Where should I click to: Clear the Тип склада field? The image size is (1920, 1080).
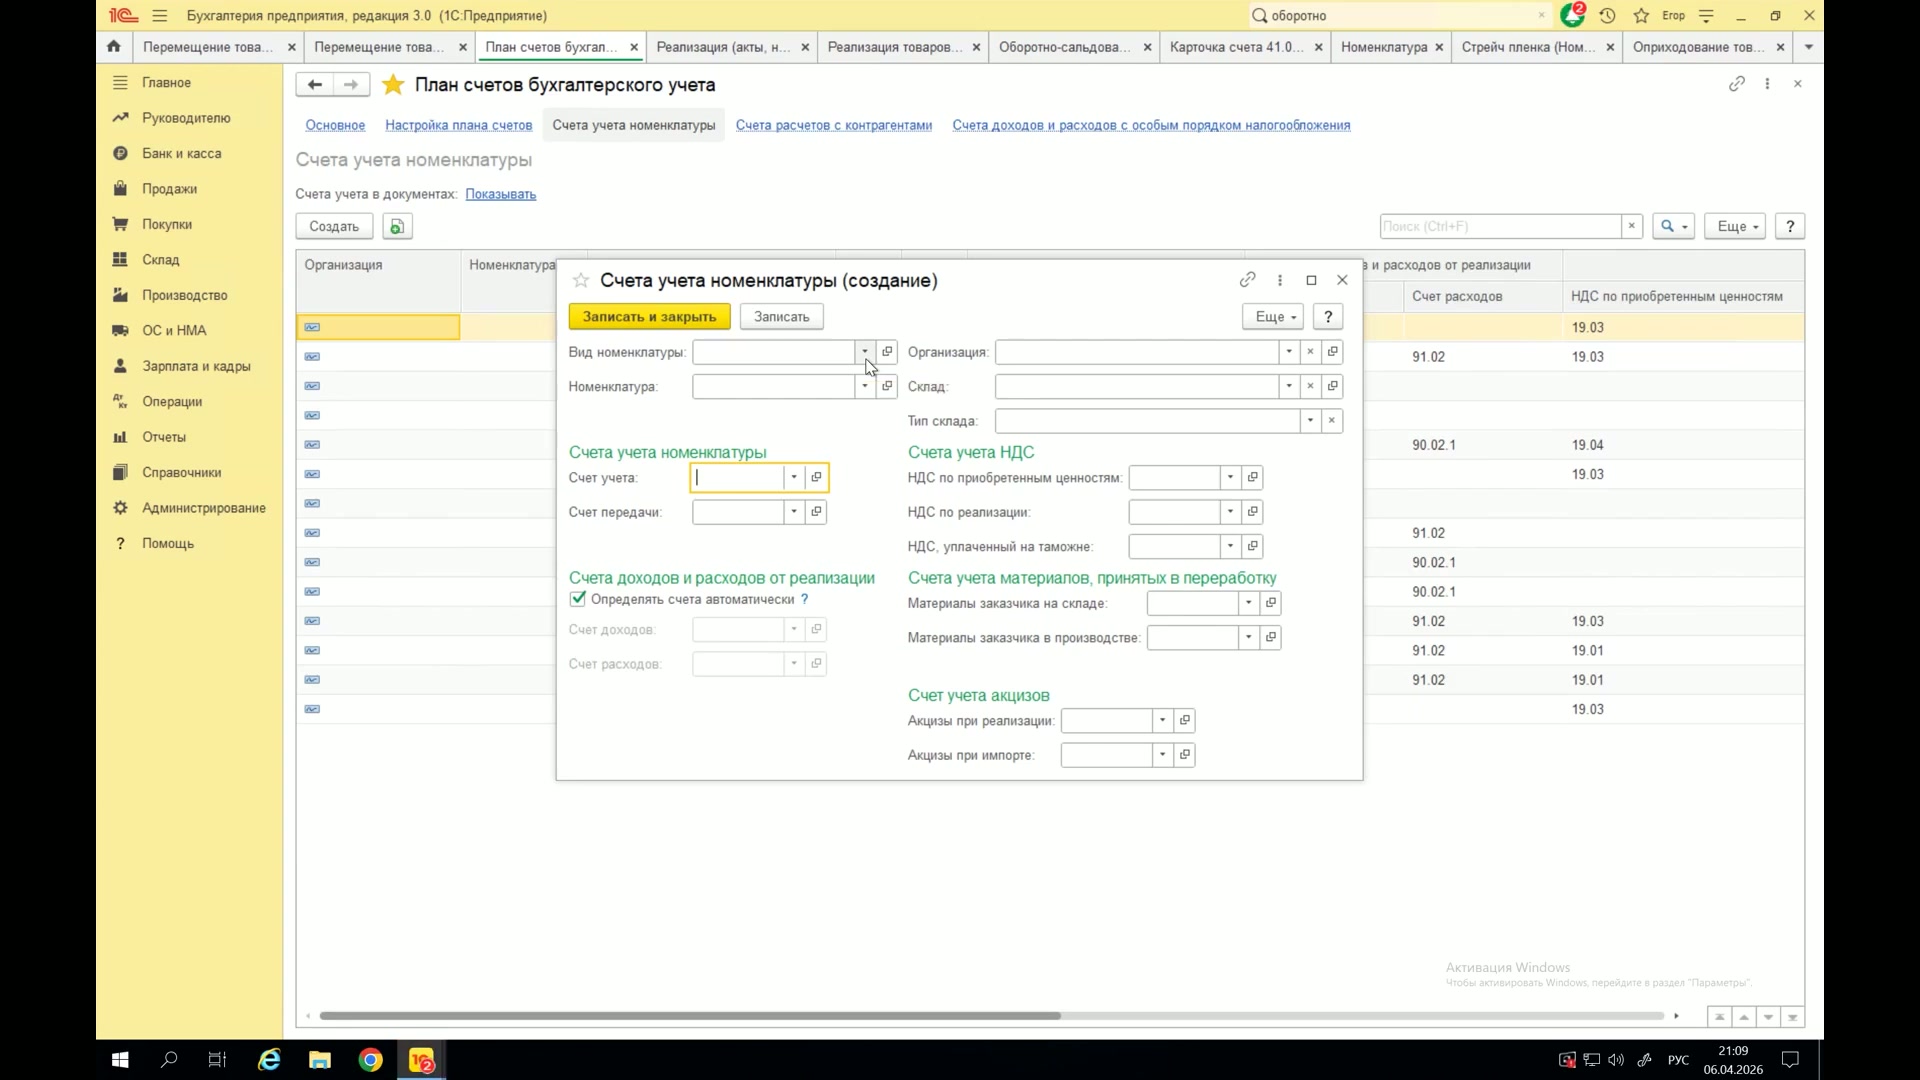coord(1332,421)
